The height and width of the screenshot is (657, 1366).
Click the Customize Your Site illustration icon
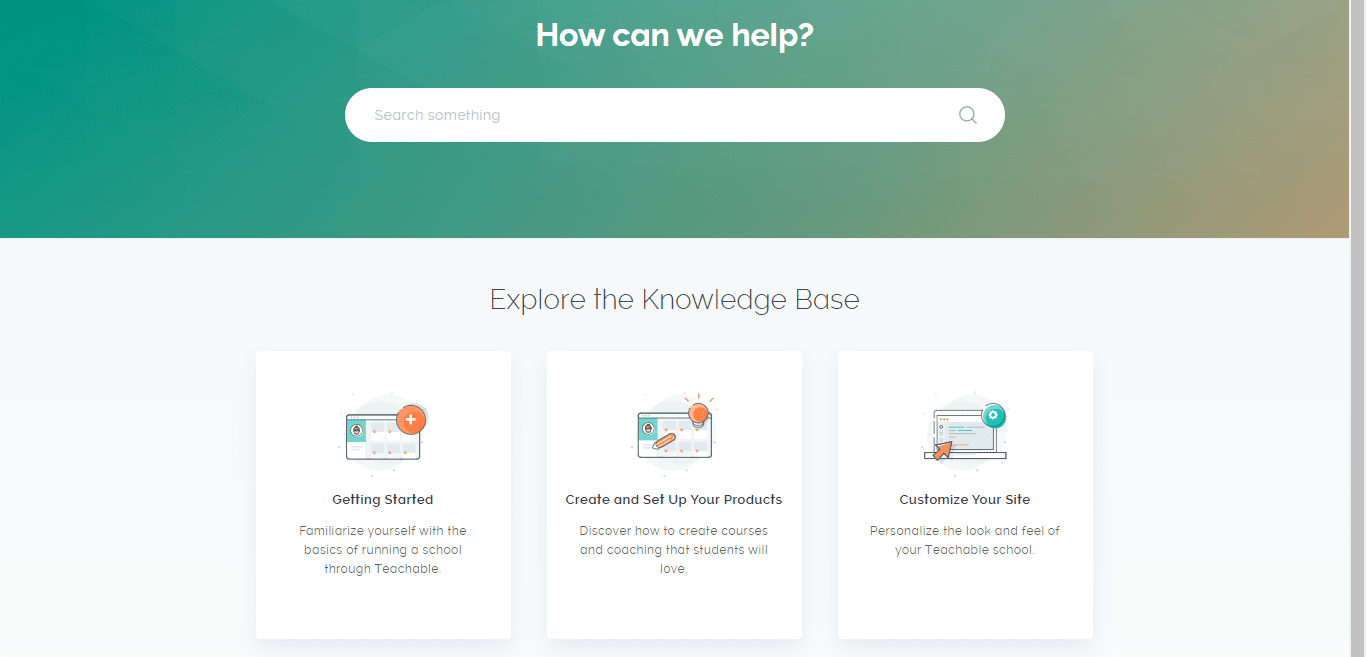tap(965, 433)
